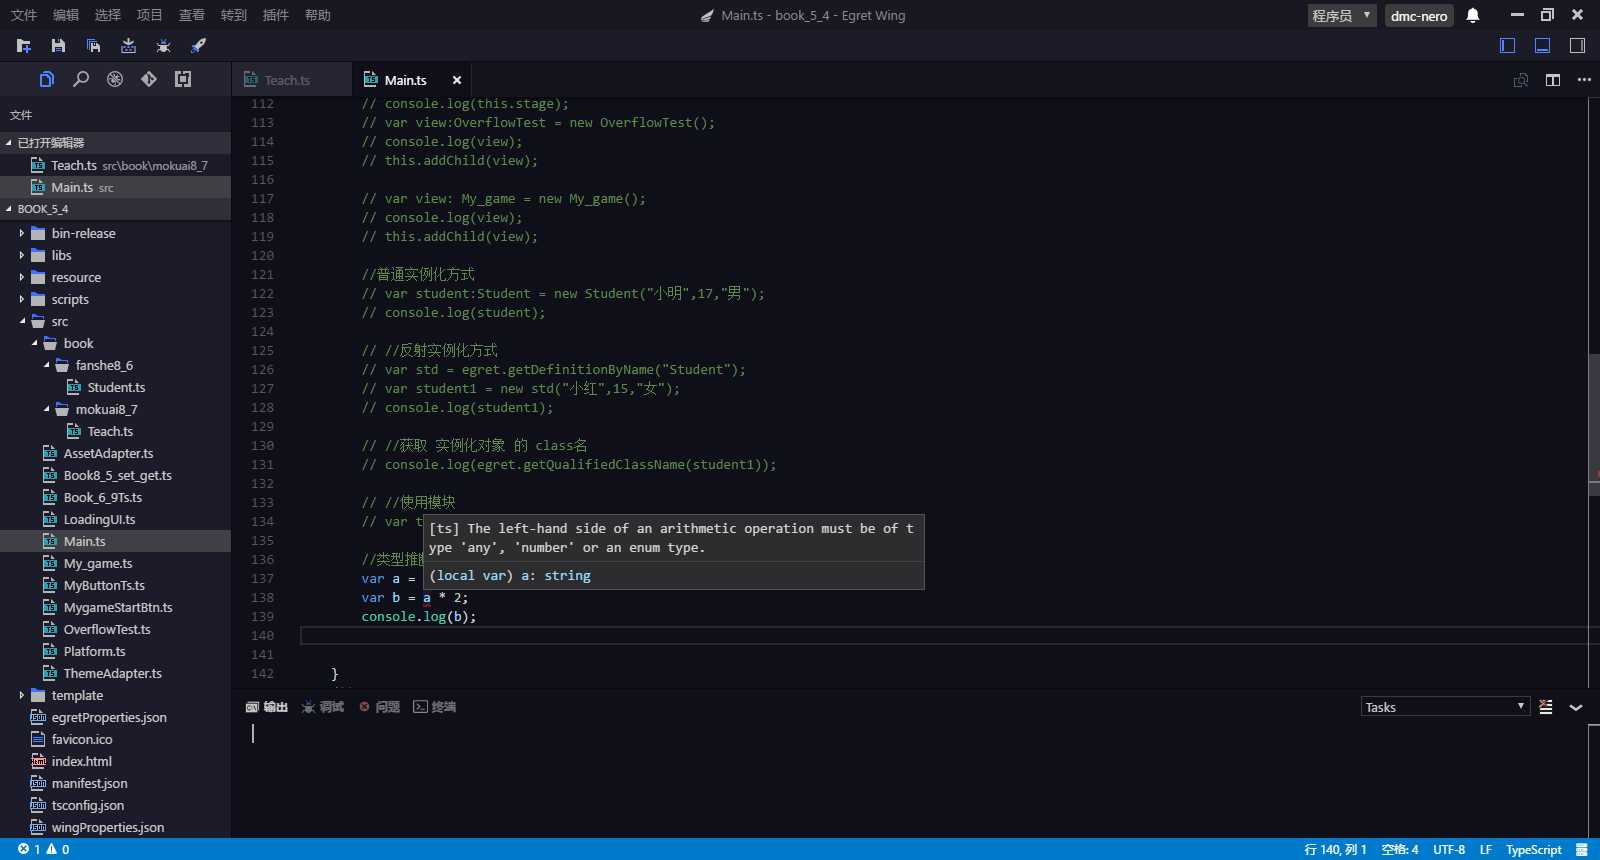Screen dimensions: 1600x860
Task: Open the 插件 menu
Action: tap(276, 15)
